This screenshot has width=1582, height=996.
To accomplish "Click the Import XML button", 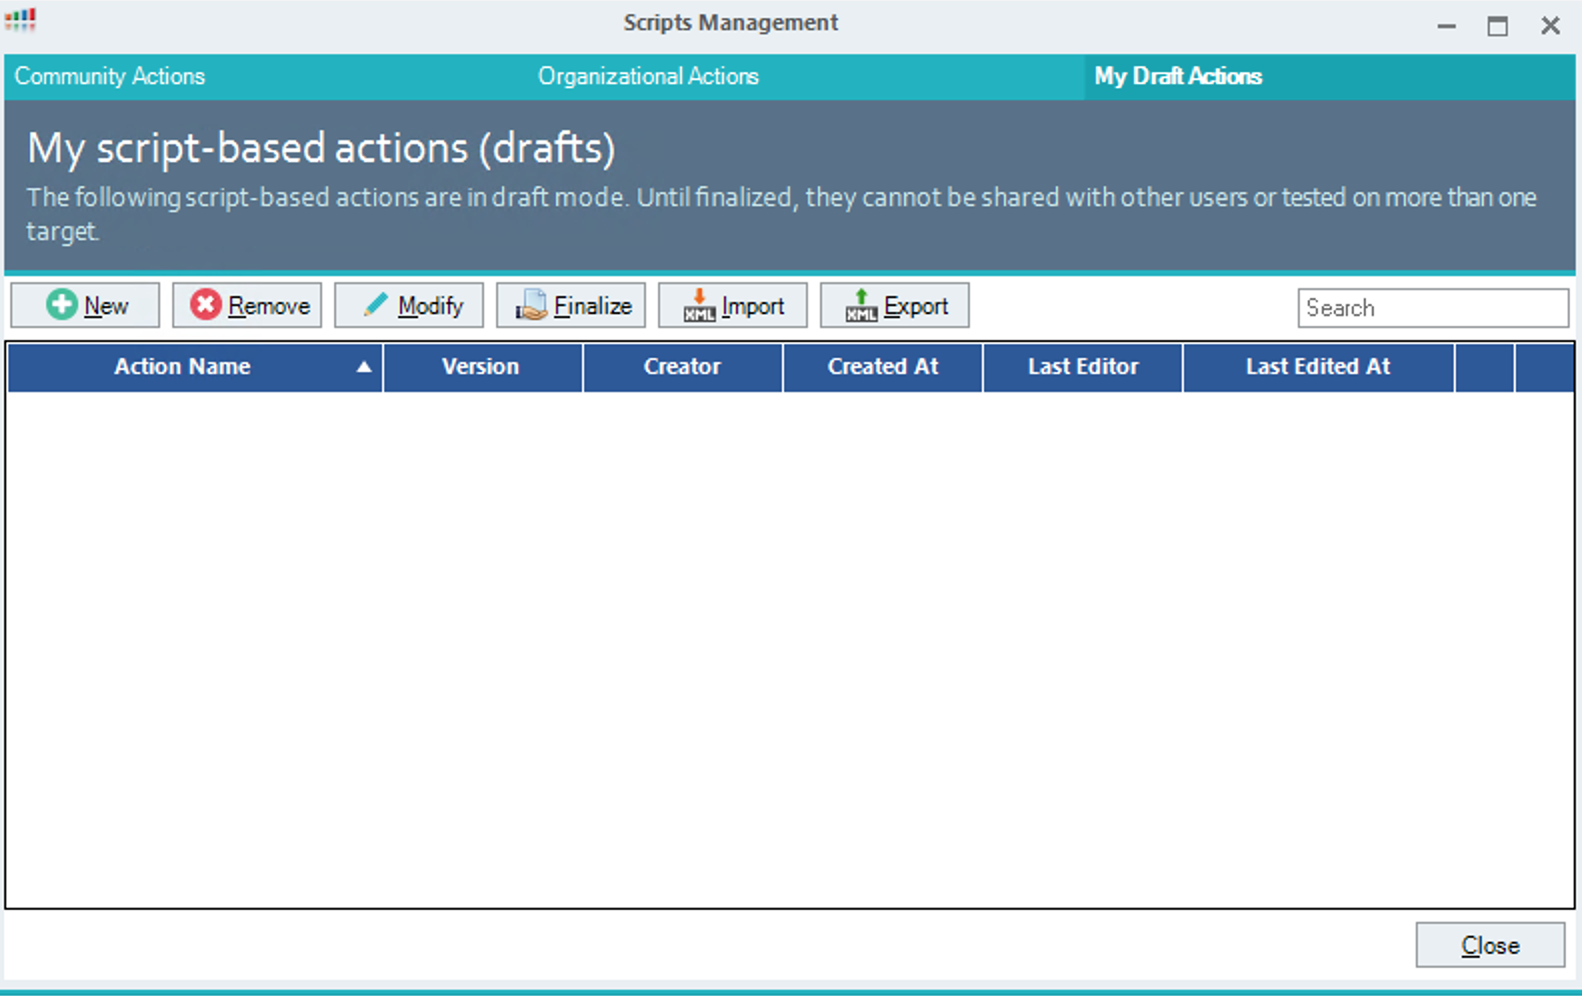I will point(733,305).
